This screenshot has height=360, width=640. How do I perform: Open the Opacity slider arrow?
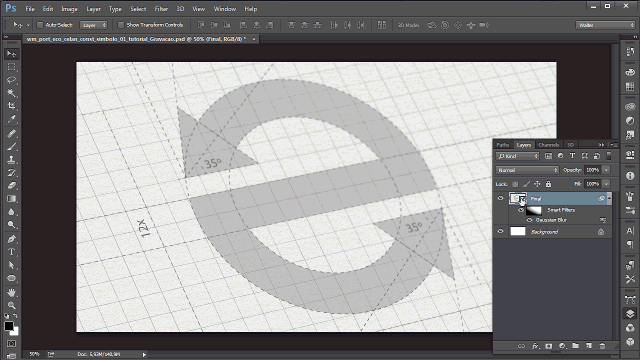[x=607, y=170]
